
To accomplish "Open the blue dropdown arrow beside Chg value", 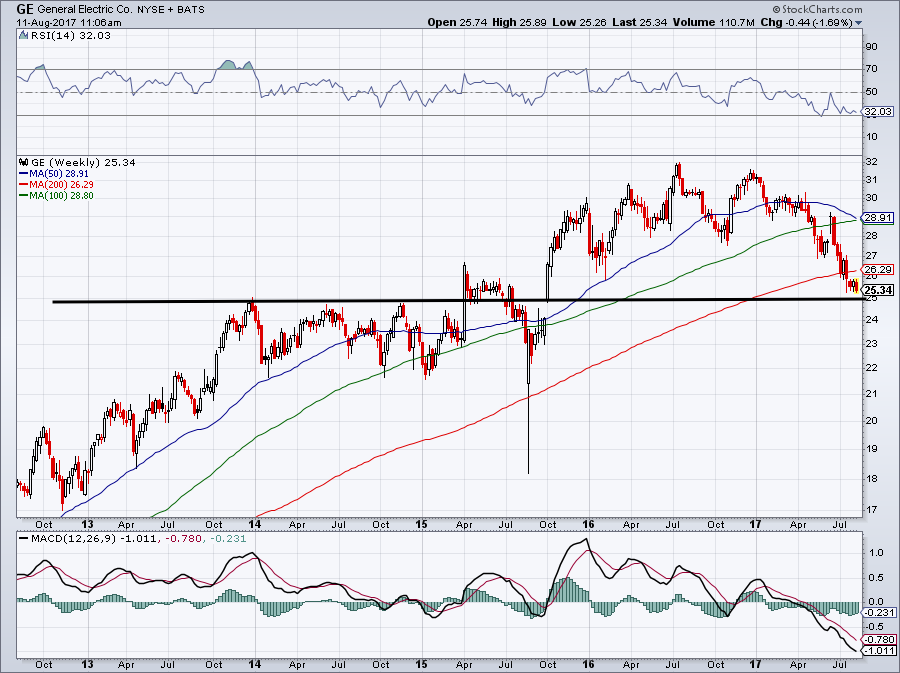I will pos(859,23).
